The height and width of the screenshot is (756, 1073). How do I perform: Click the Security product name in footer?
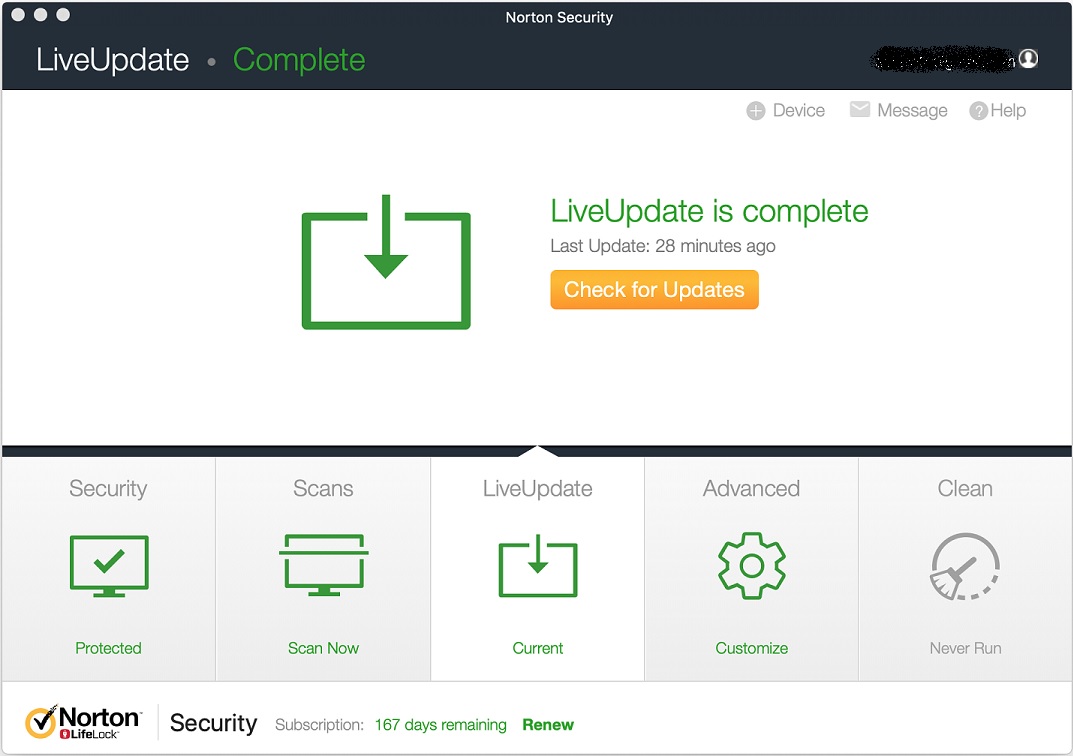point(214,723)
